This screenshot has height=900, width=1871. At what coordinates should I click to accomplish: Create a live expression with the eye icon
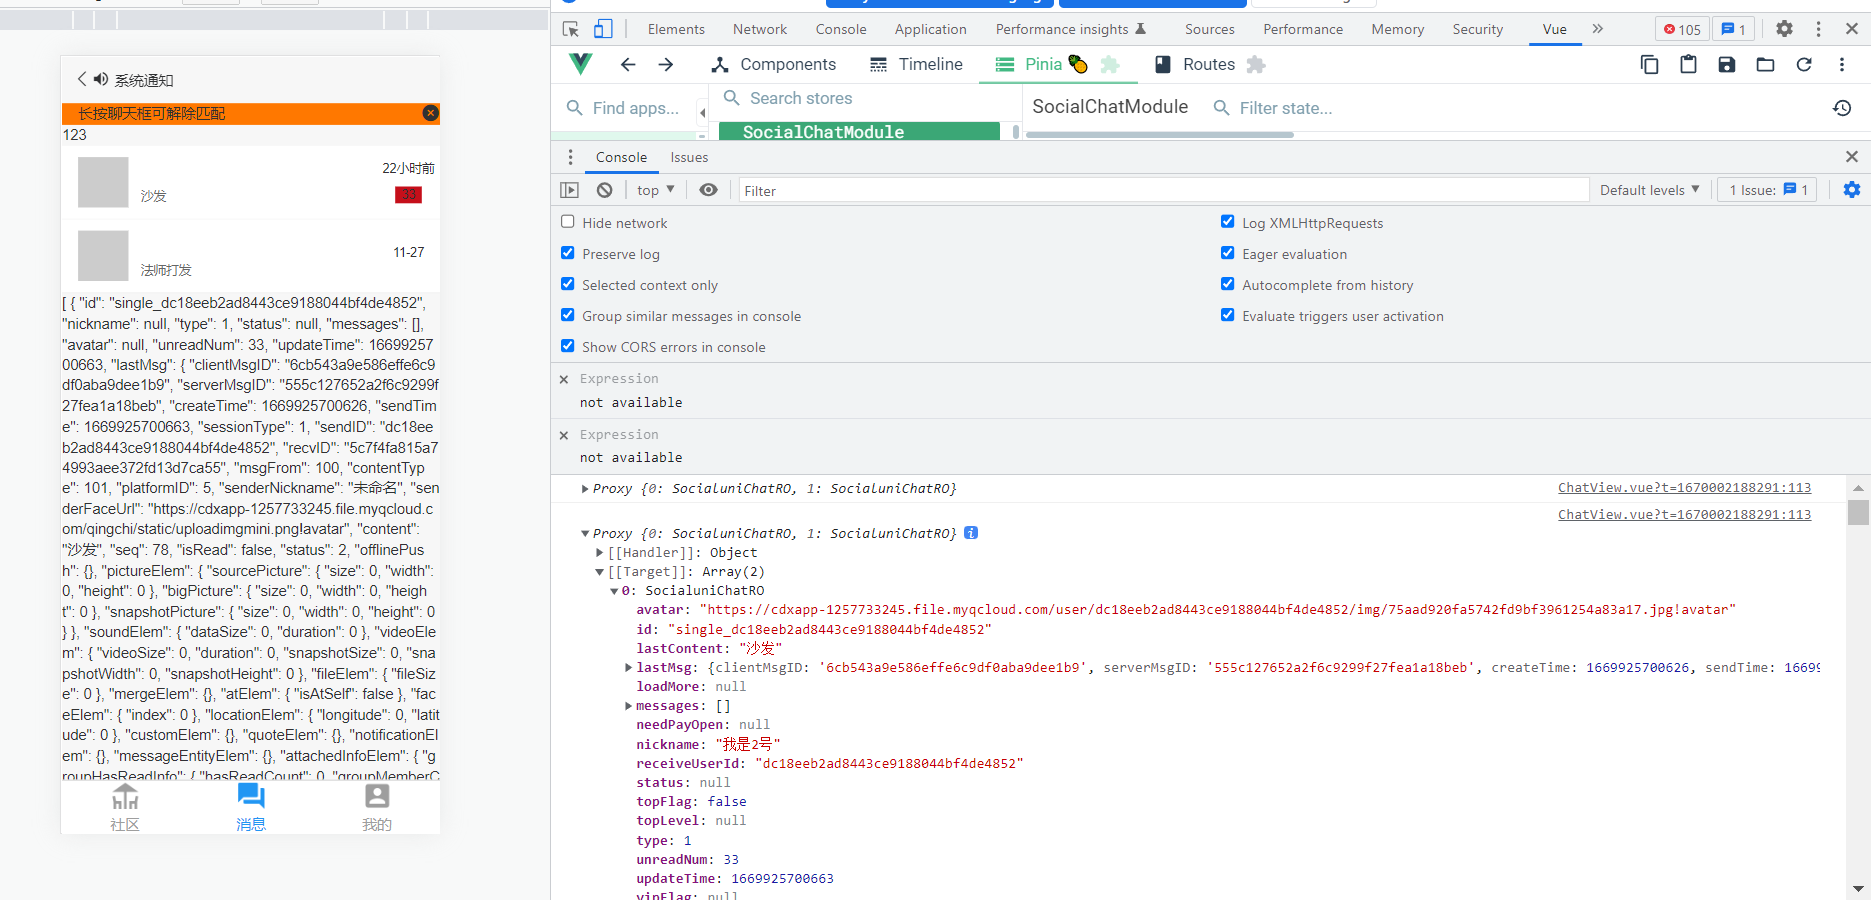click(708, 189)
